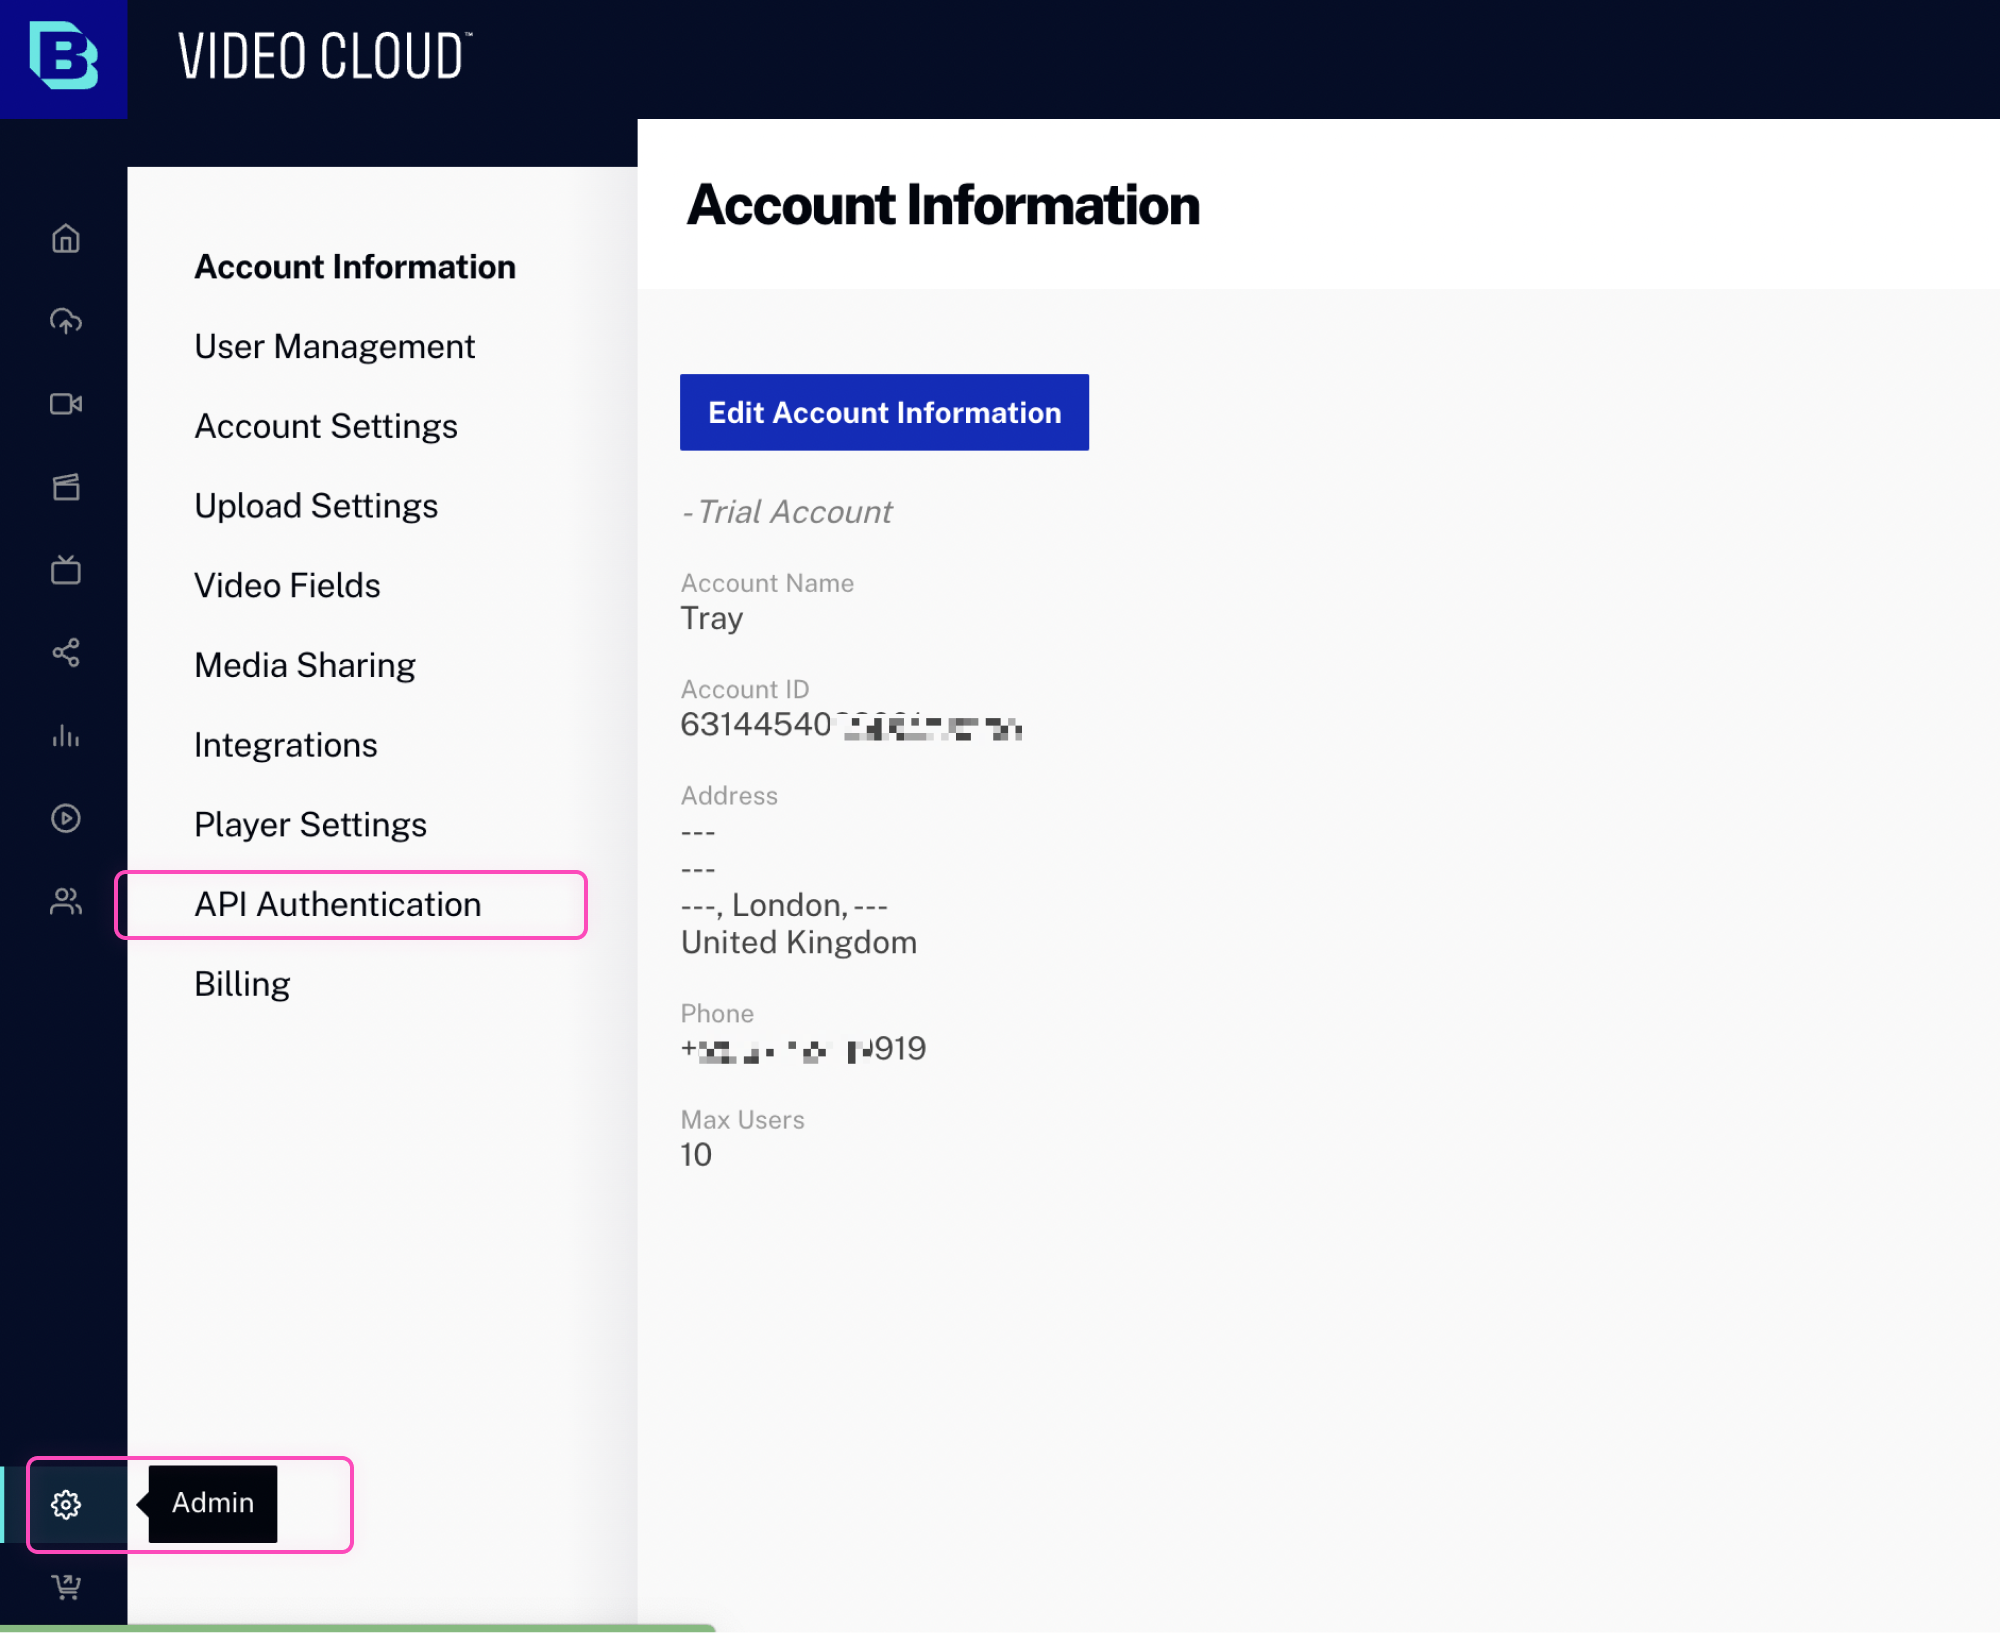Image resolution: width=2000 pixels, height=1633 pixels.
Task: Click Edit Account Information
Action: pyautogui.click(x=884, y=411)
